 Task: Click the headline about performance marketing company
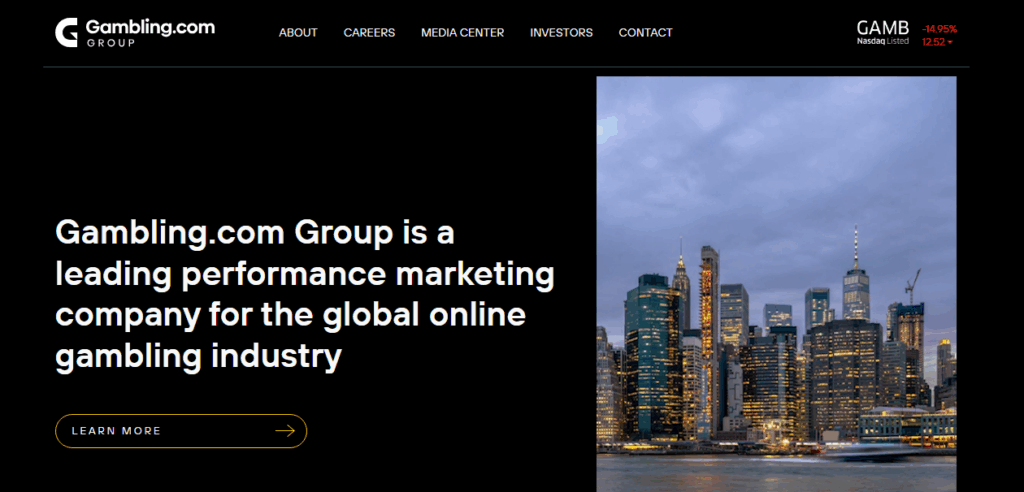coord(305,296)
